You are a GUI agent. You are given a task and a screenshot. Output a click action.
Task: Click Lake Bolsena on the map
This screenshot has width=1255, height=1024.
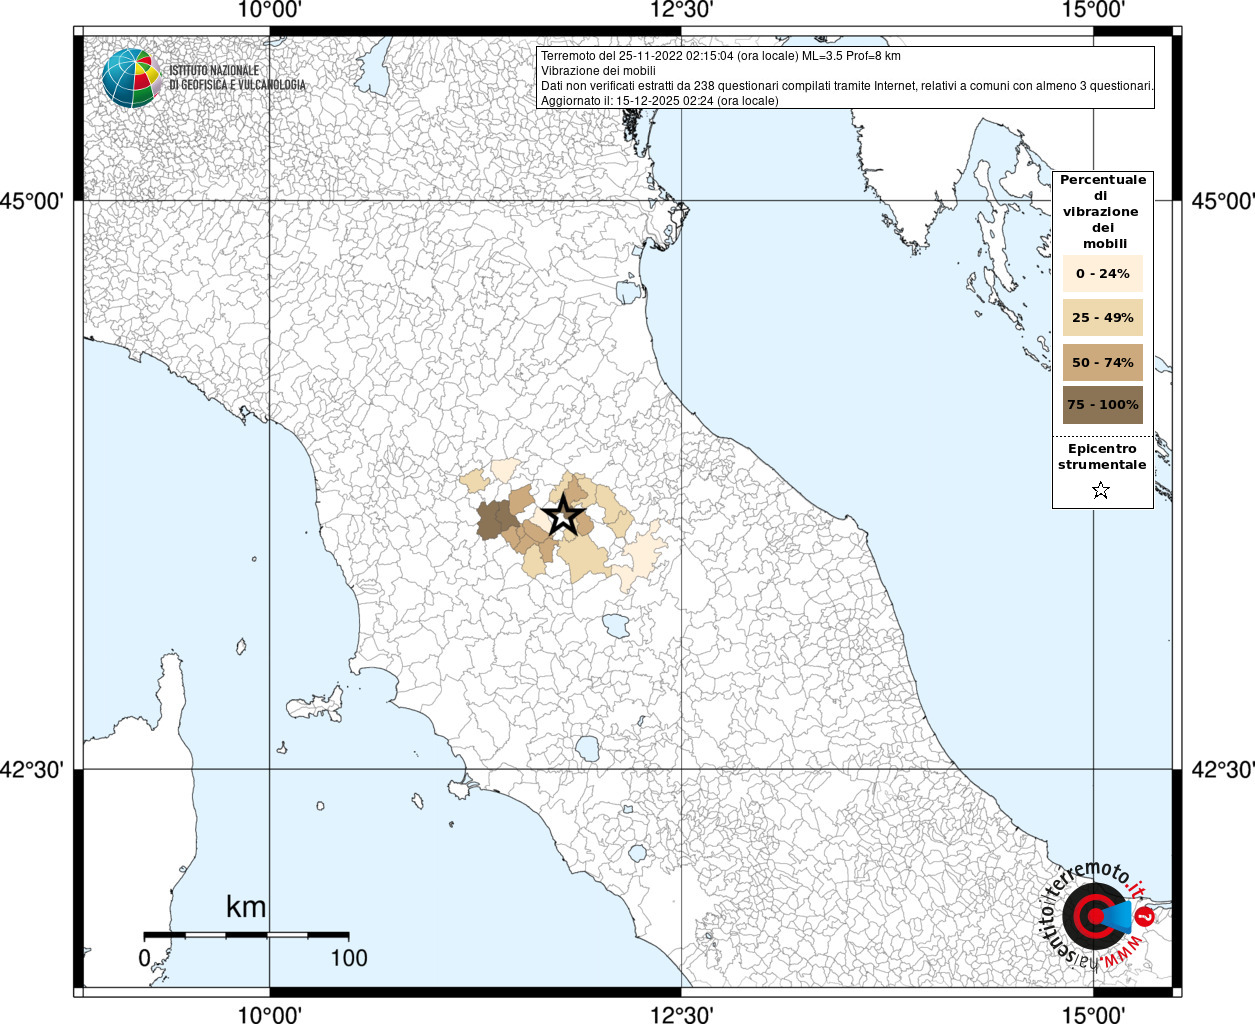point(588,747)
